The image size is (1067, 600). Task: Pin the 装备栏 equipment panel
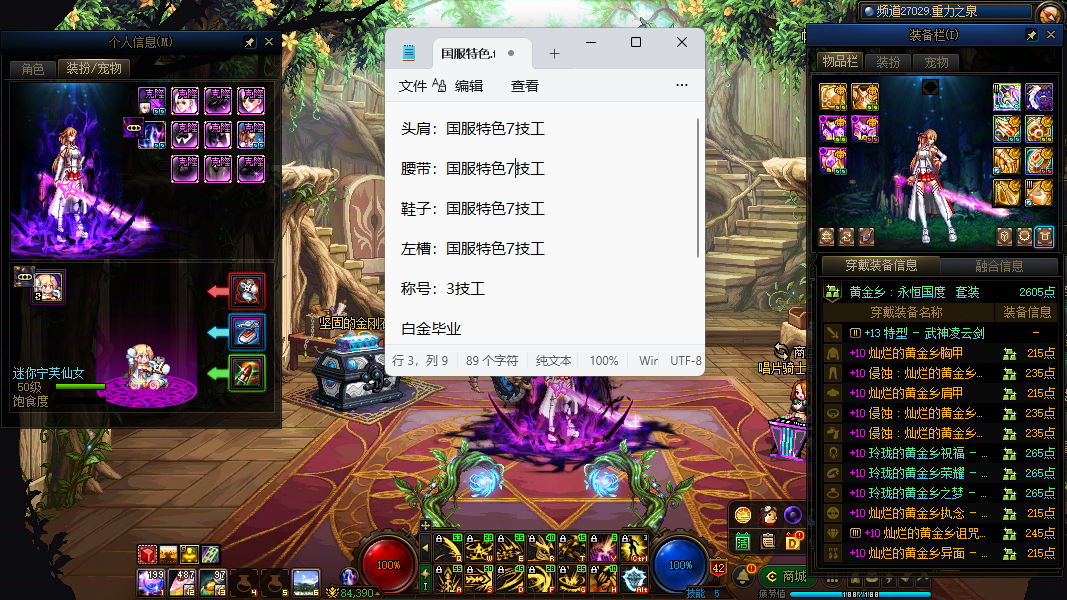click(x=1031, y=35)
